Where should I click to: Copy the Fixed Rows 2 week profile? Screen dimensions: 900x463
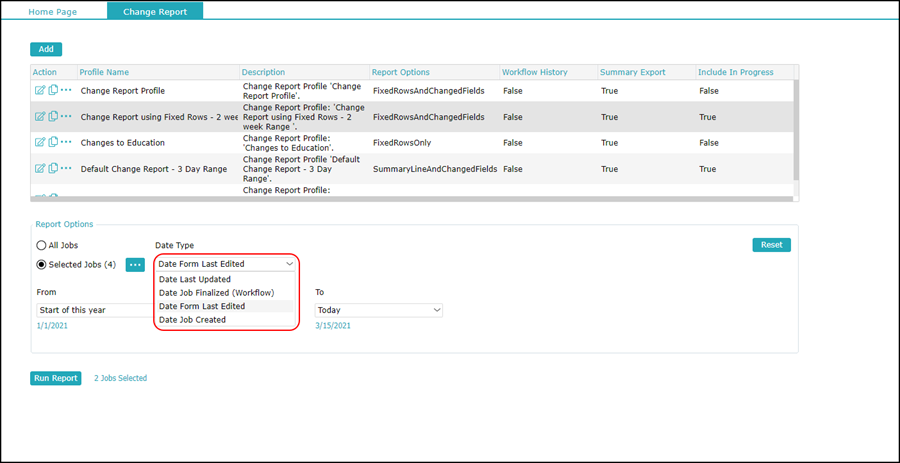[x=53, y=116]
